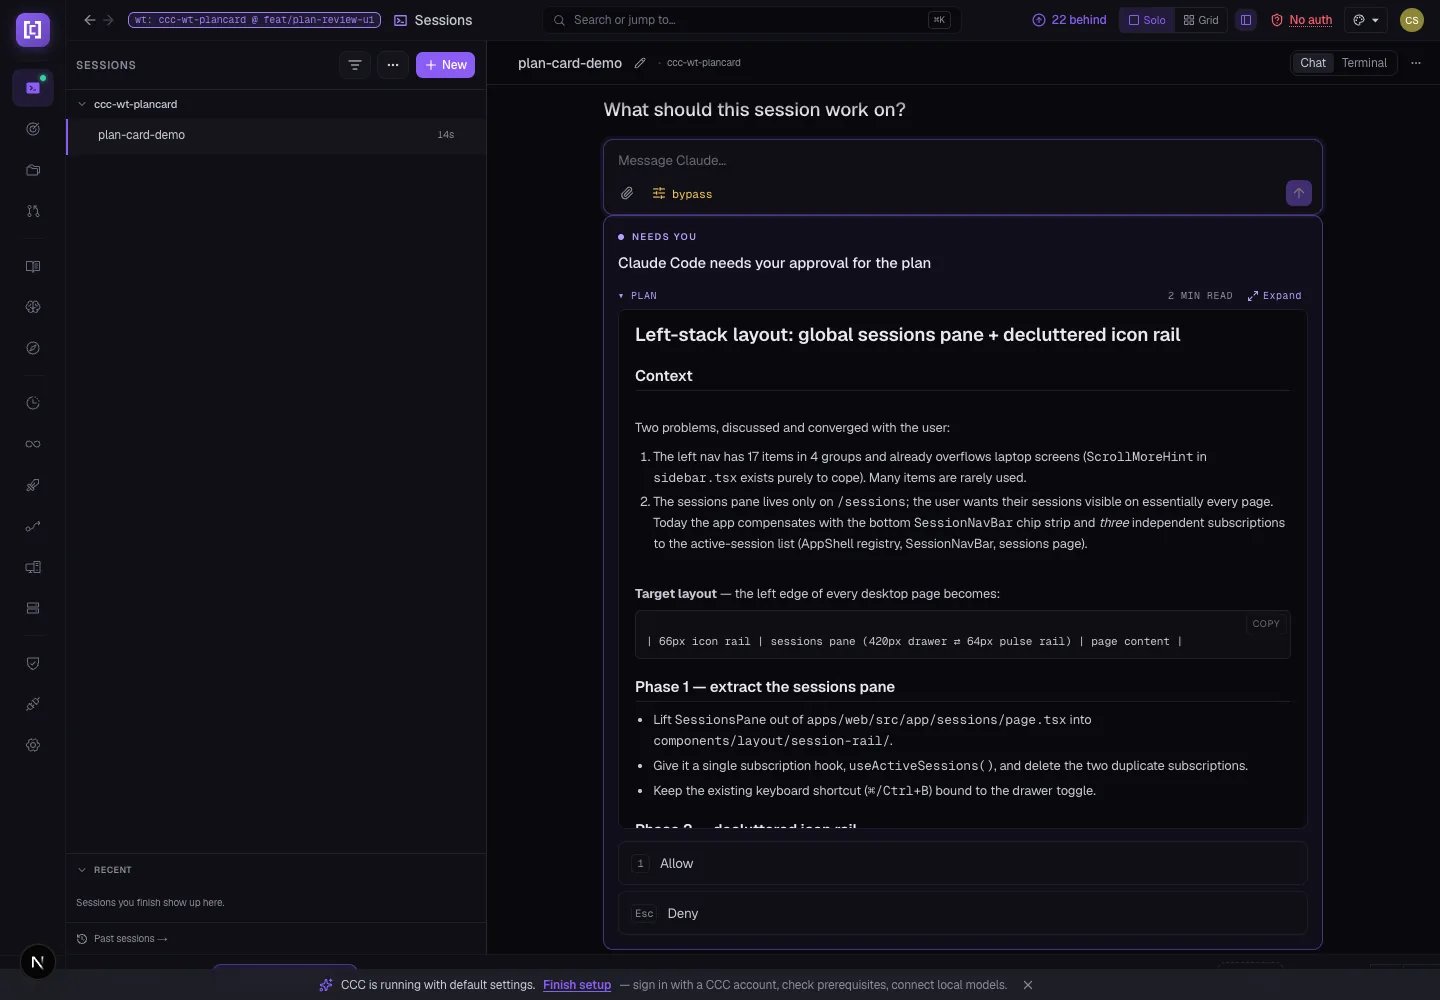Open the clock icon in the left rail

[33, 403]
